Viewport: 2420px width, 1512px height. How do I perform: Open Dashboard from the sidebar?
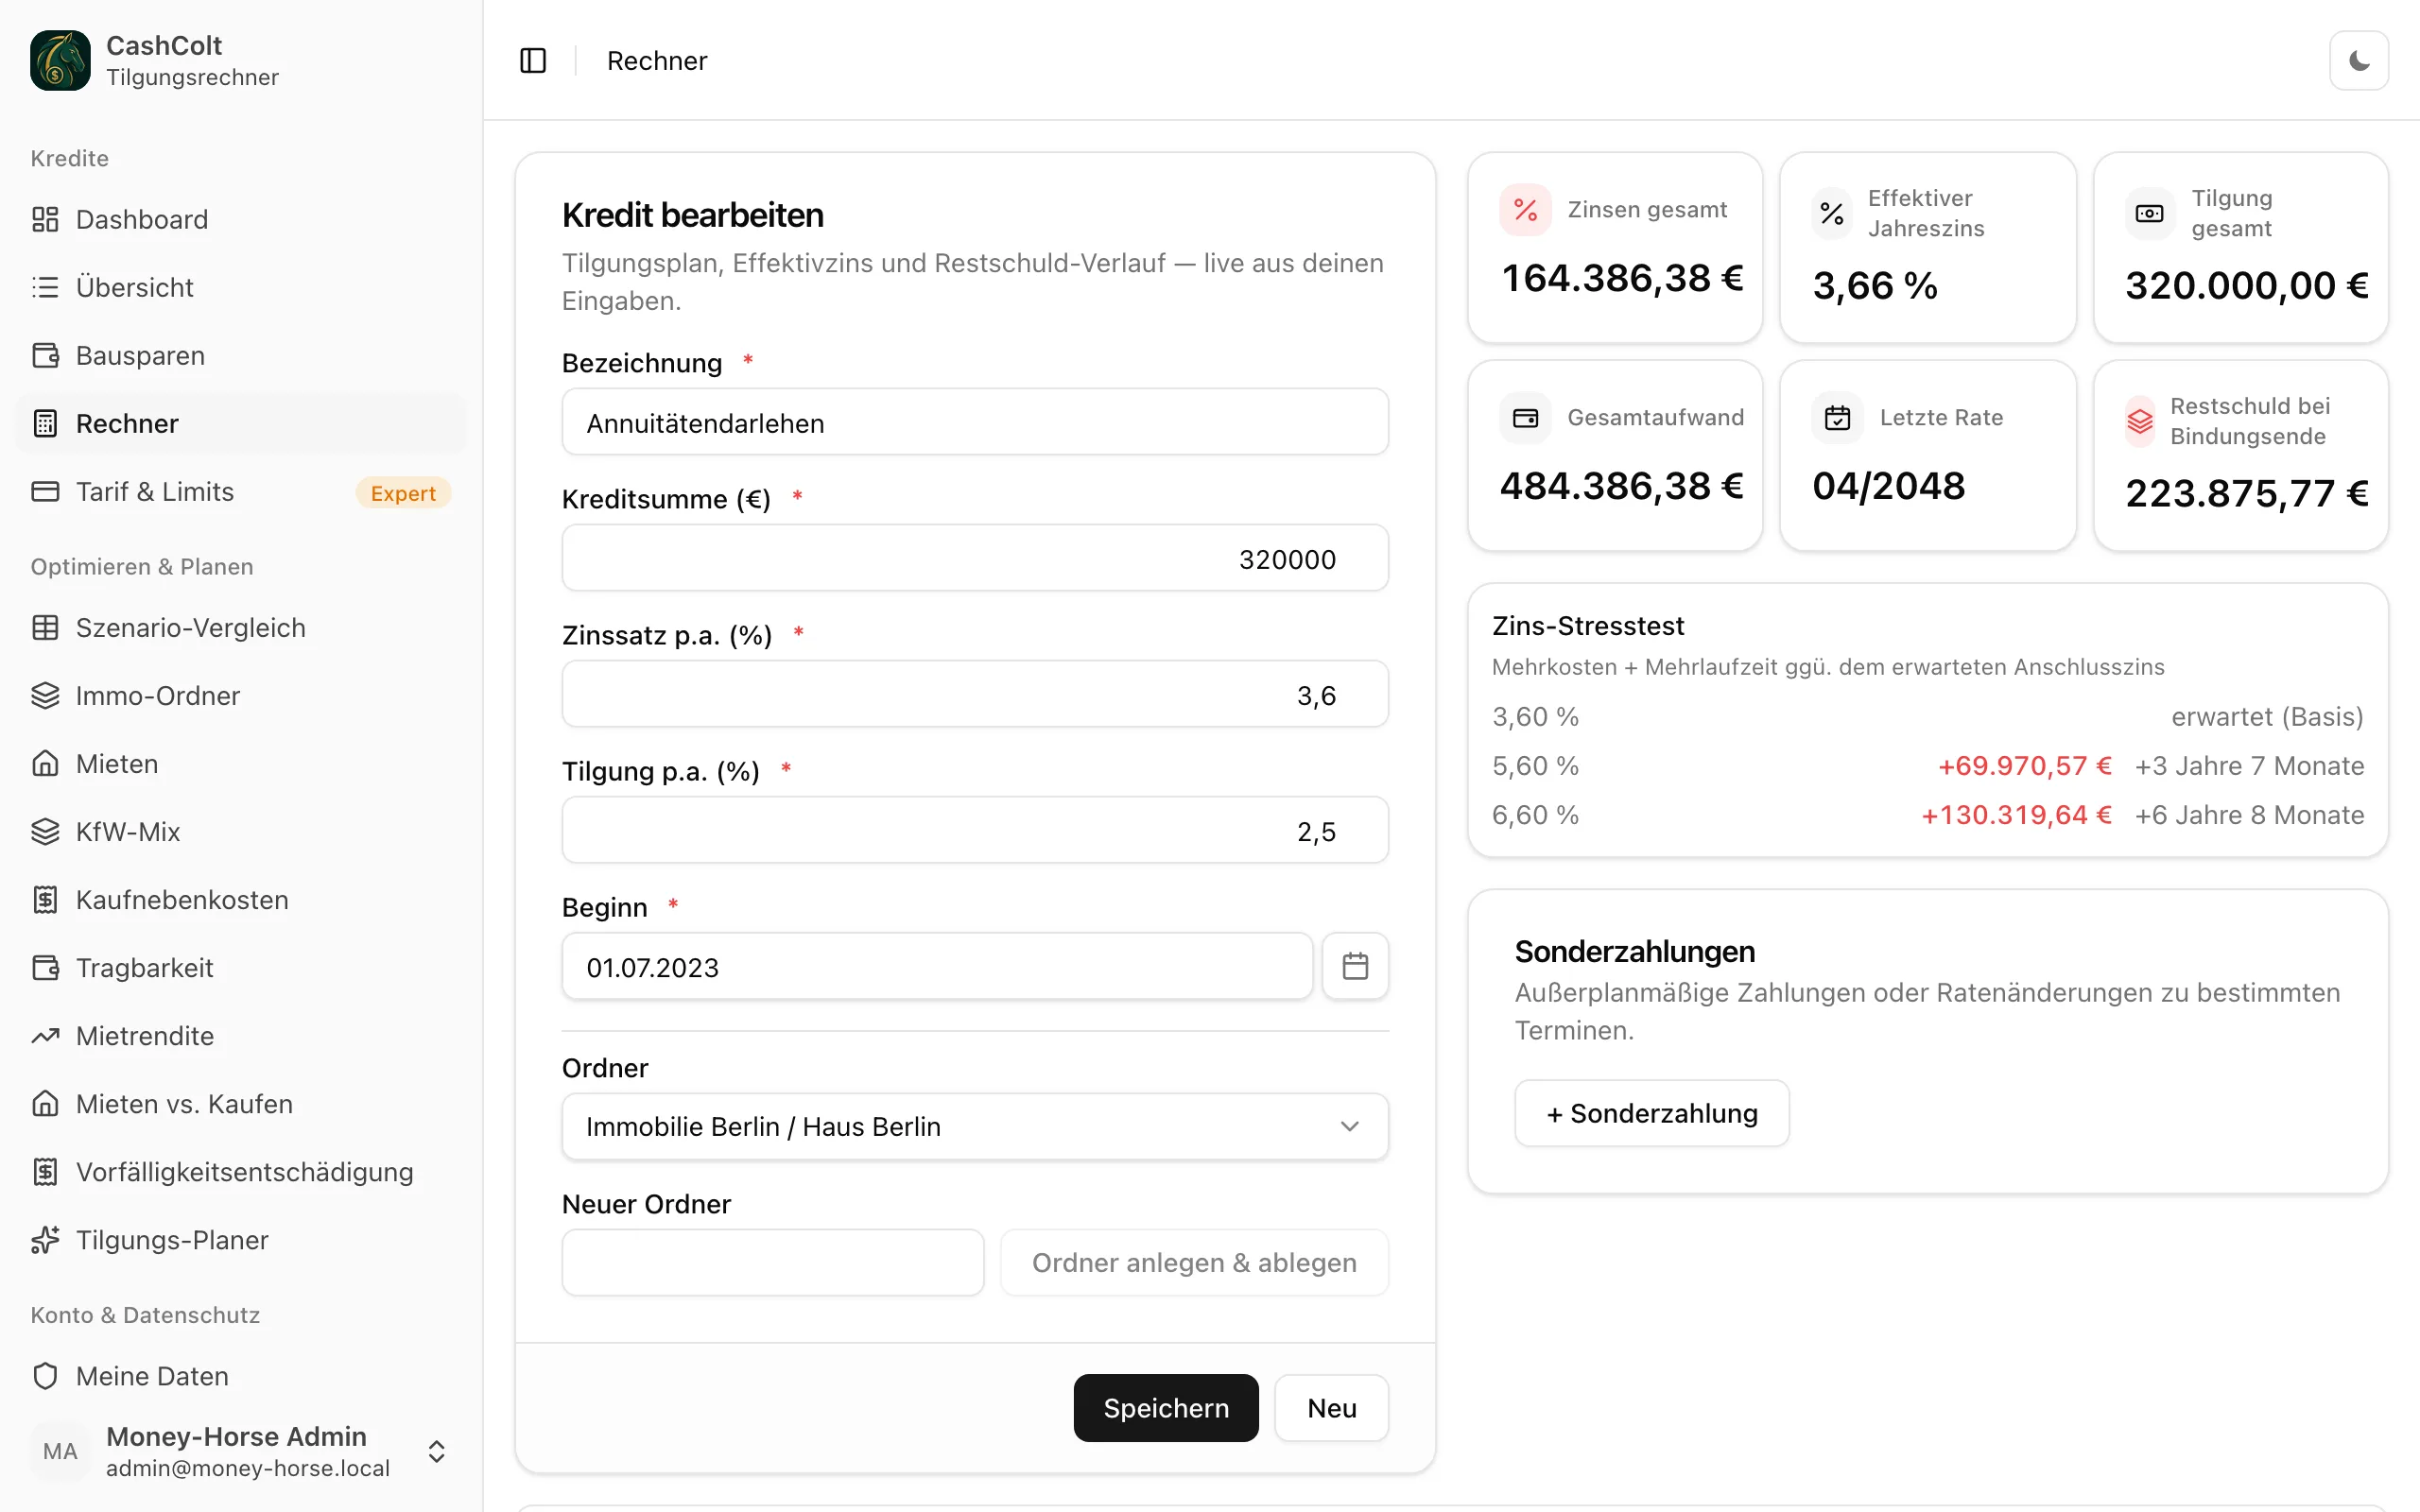click(241, 219)
